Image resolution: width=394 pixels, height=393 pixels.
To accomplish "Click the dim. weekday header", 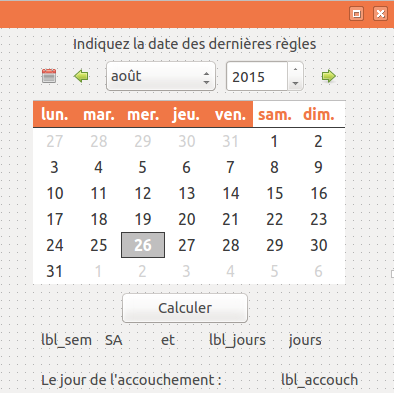I will click(318, 114).
